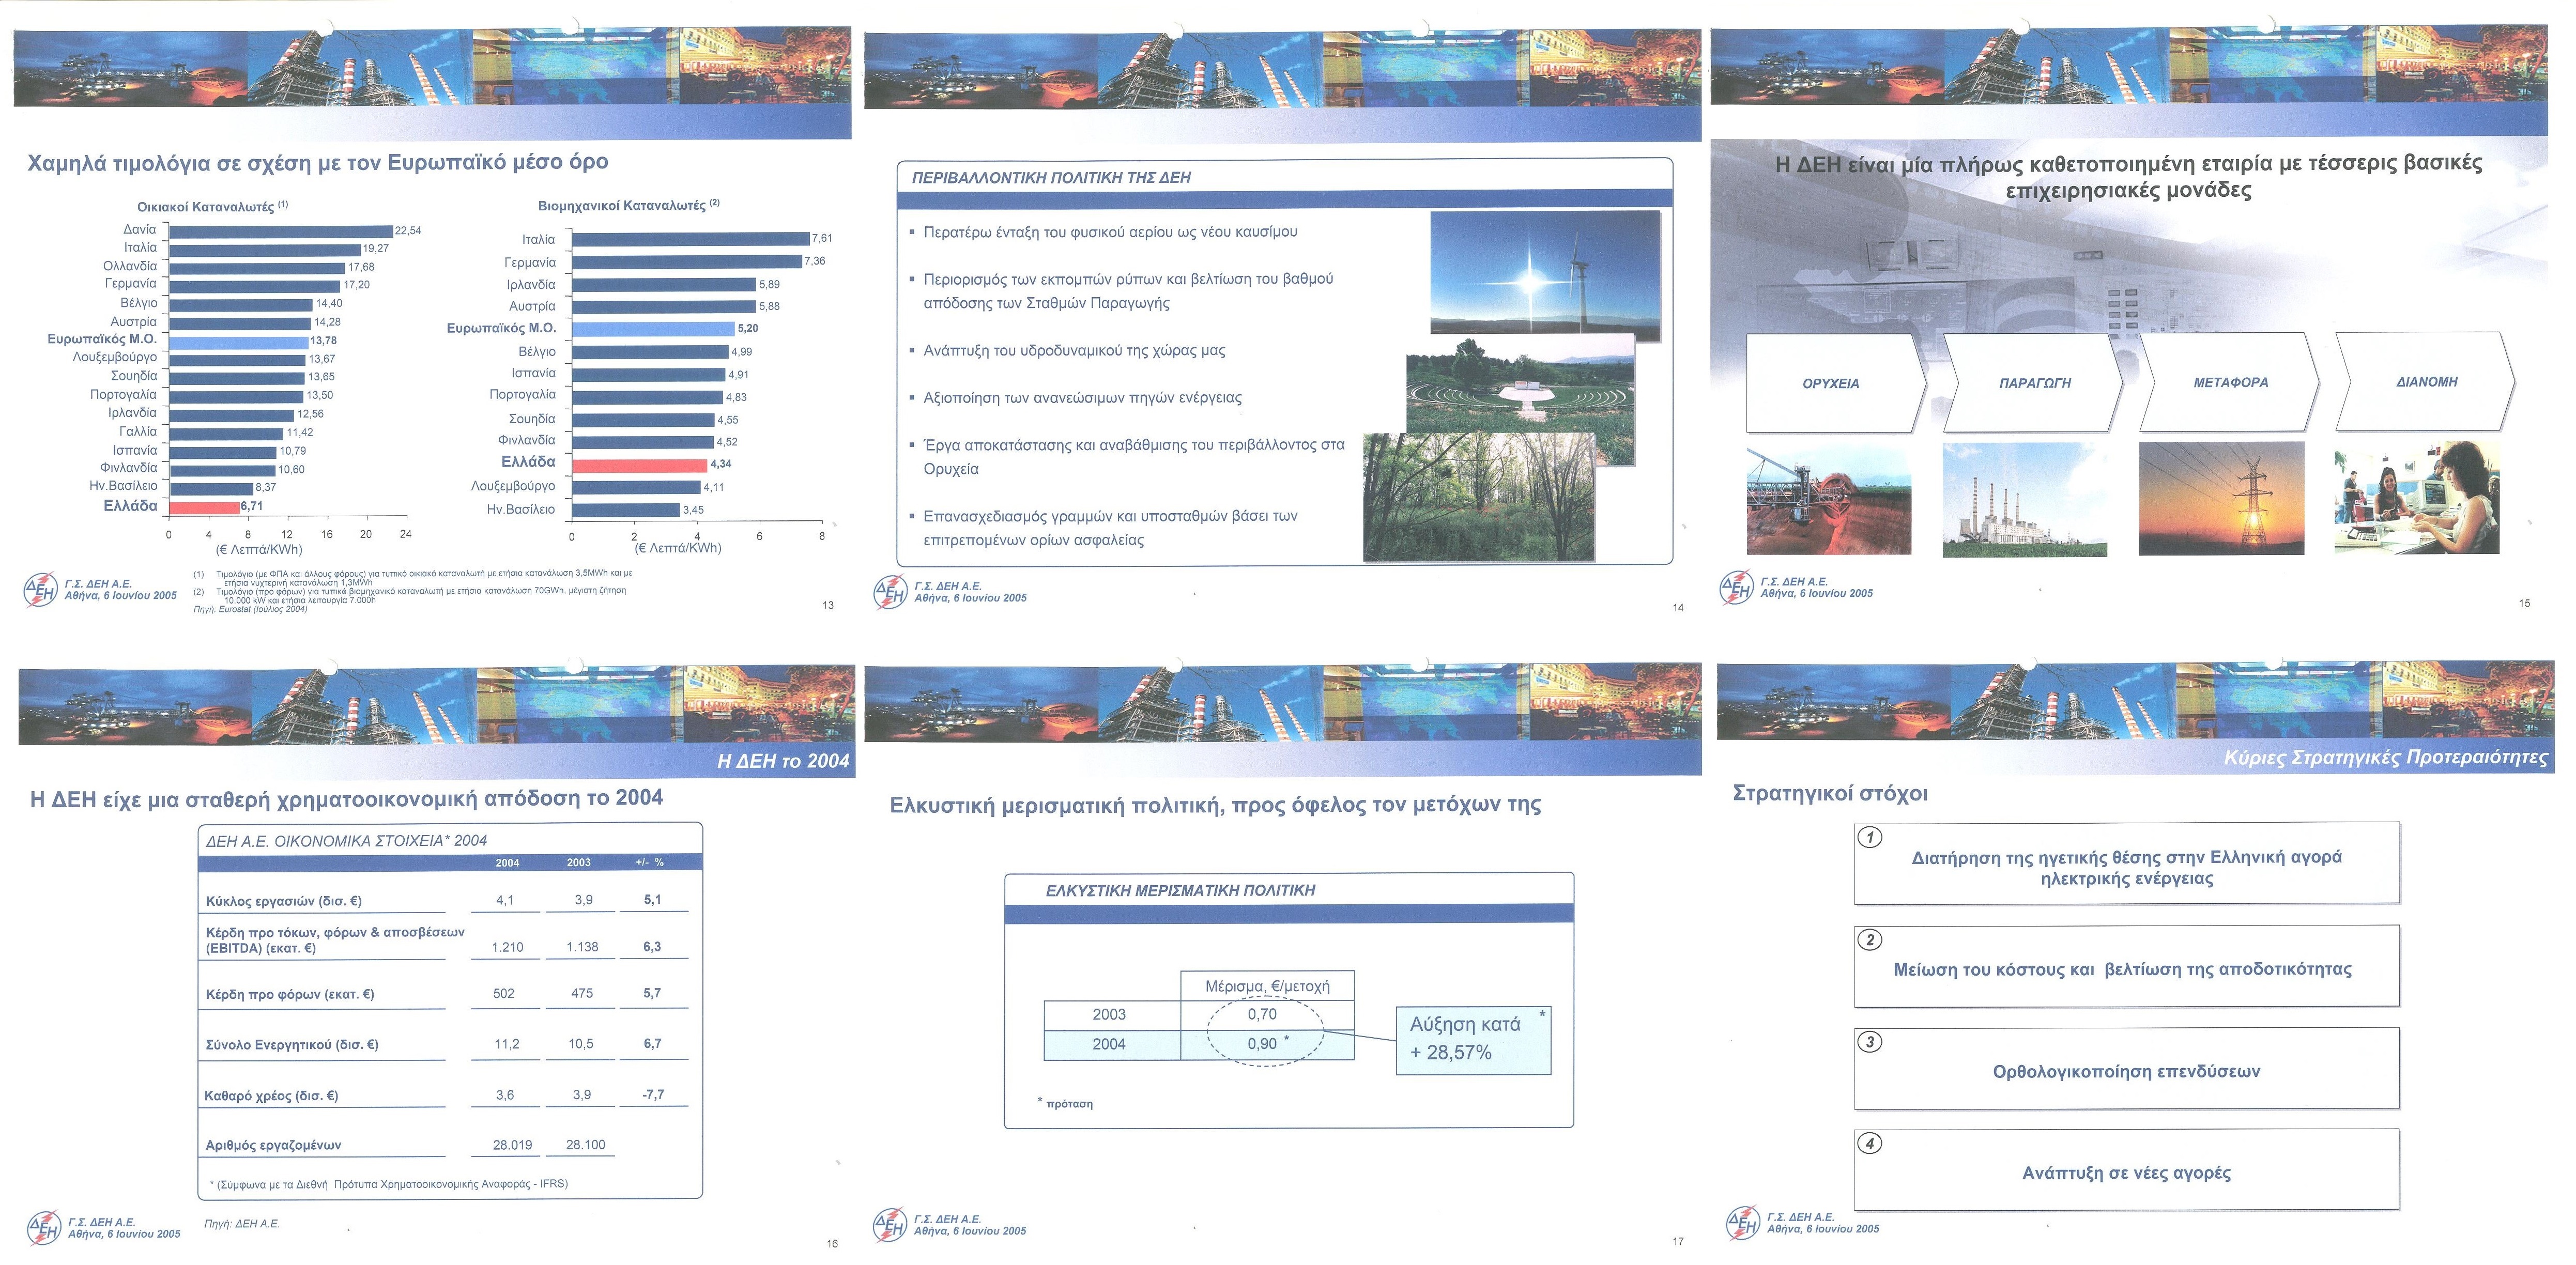Click the 'Μείωση του κόστους' goal box
This screenshot has width=2576, height=1265.
(2127, 966)
